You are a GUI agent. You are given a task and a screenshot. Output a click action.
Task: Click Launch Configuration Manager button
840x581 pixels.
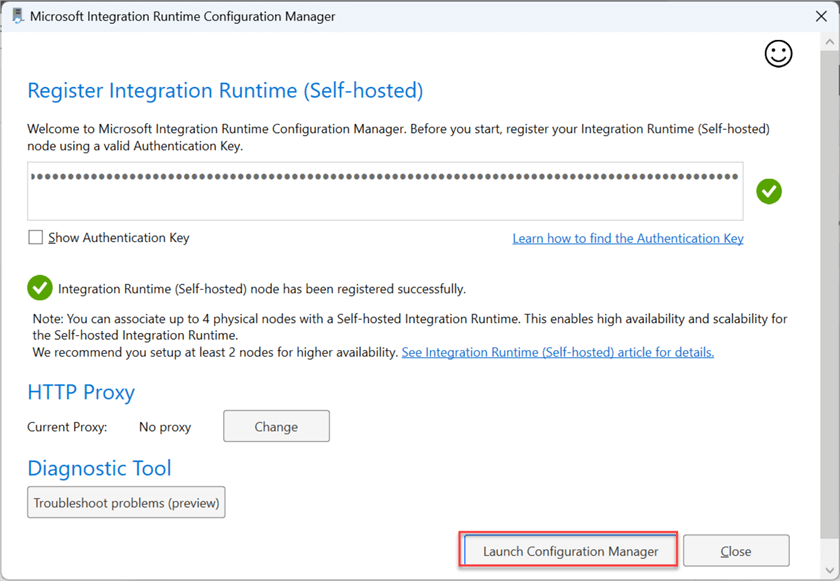pyautogui.click(x=571, y=550)
